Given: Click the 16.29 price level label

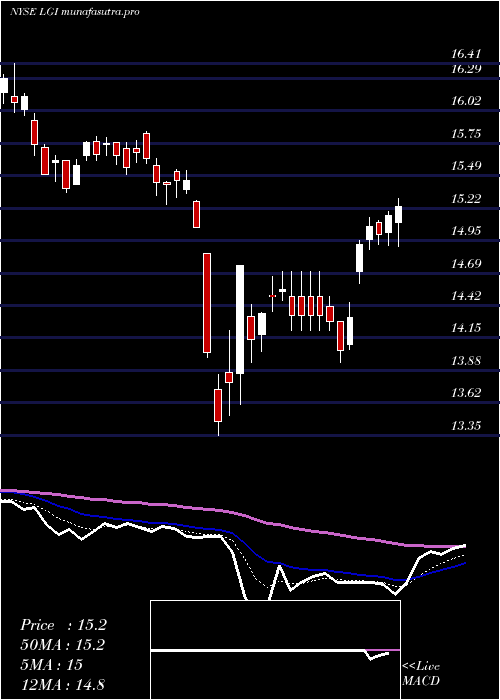Looking at the screenshot, I should 466,69.
